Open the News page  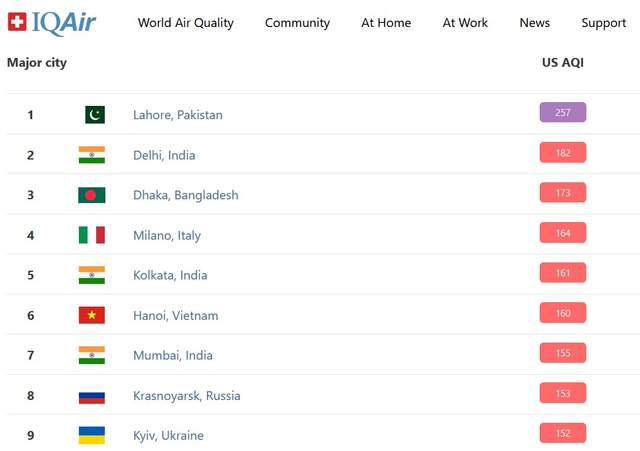[x=534, y=23]
